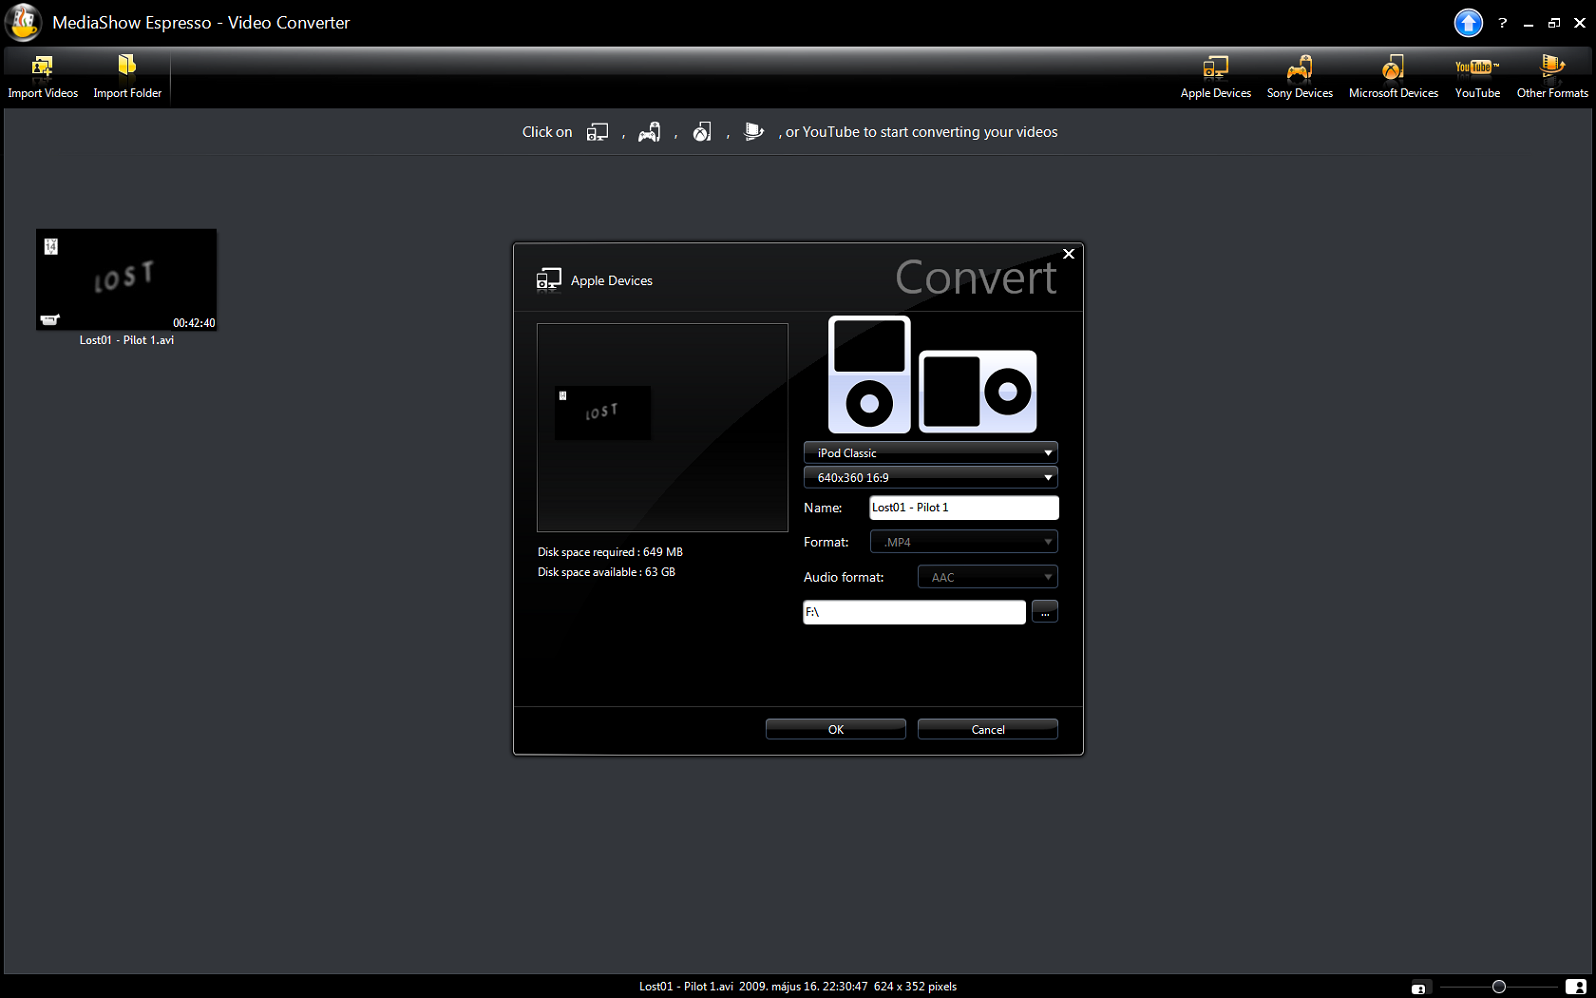Click the camera icon on video thumbnail
This screenshot has height=998, width=1596.
[50, 320]
